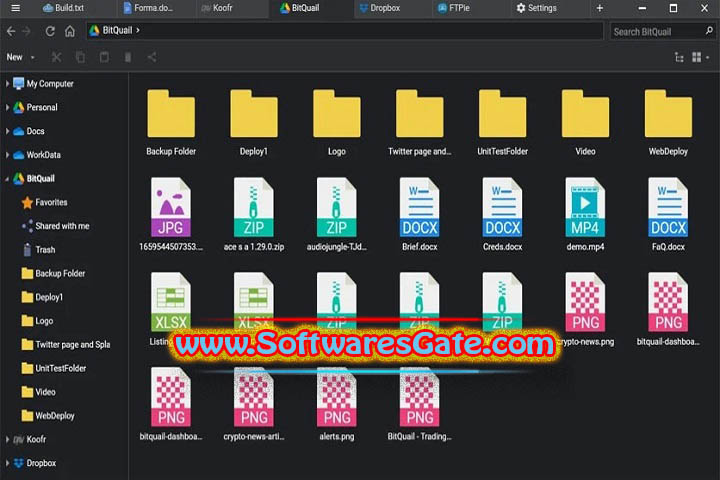
Task: Open the hamburger menu icon
Action: [15, 8]
